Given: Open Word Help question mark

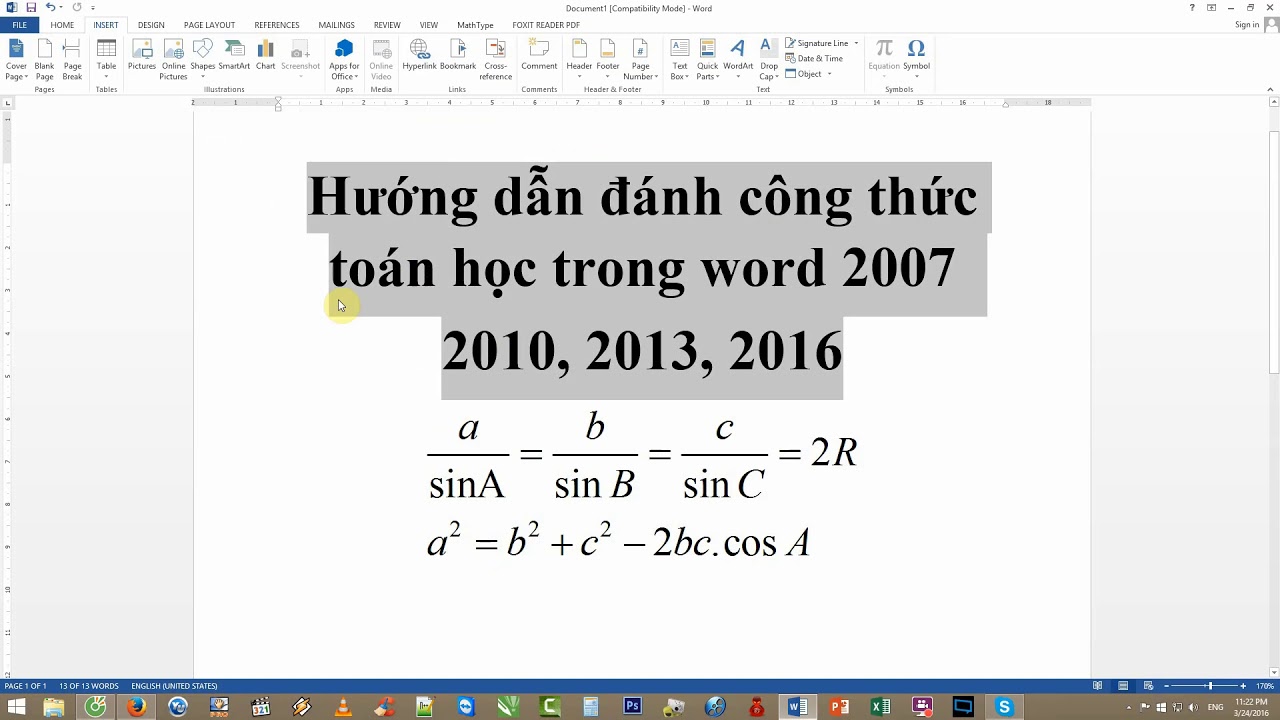Looking at the screenshot, I should (1192, 8).
